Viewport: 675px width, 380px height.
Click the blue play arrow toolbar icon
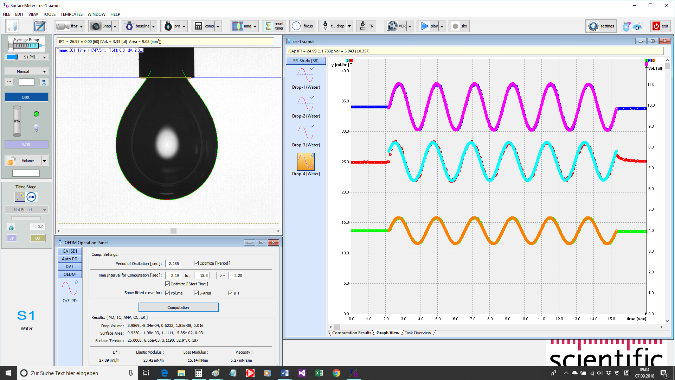pyautogui.click(x=424, y=26)
